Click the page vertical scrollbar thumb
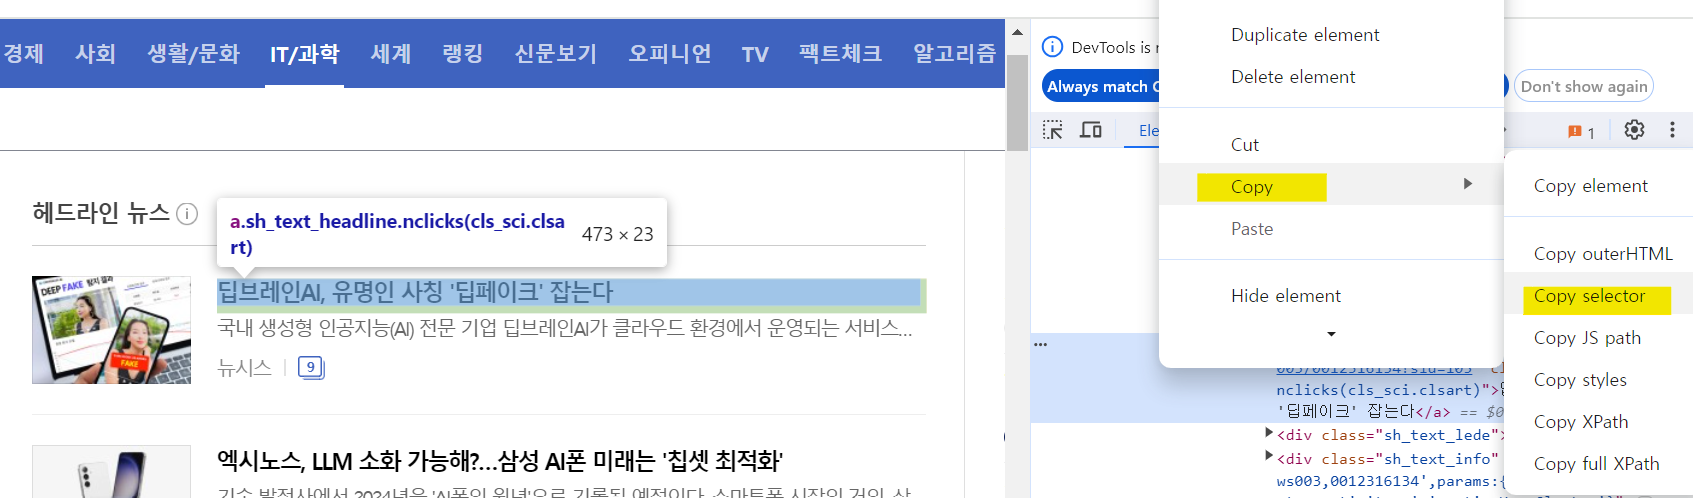The image size is (1693, 498). [x=1017, y=102]
